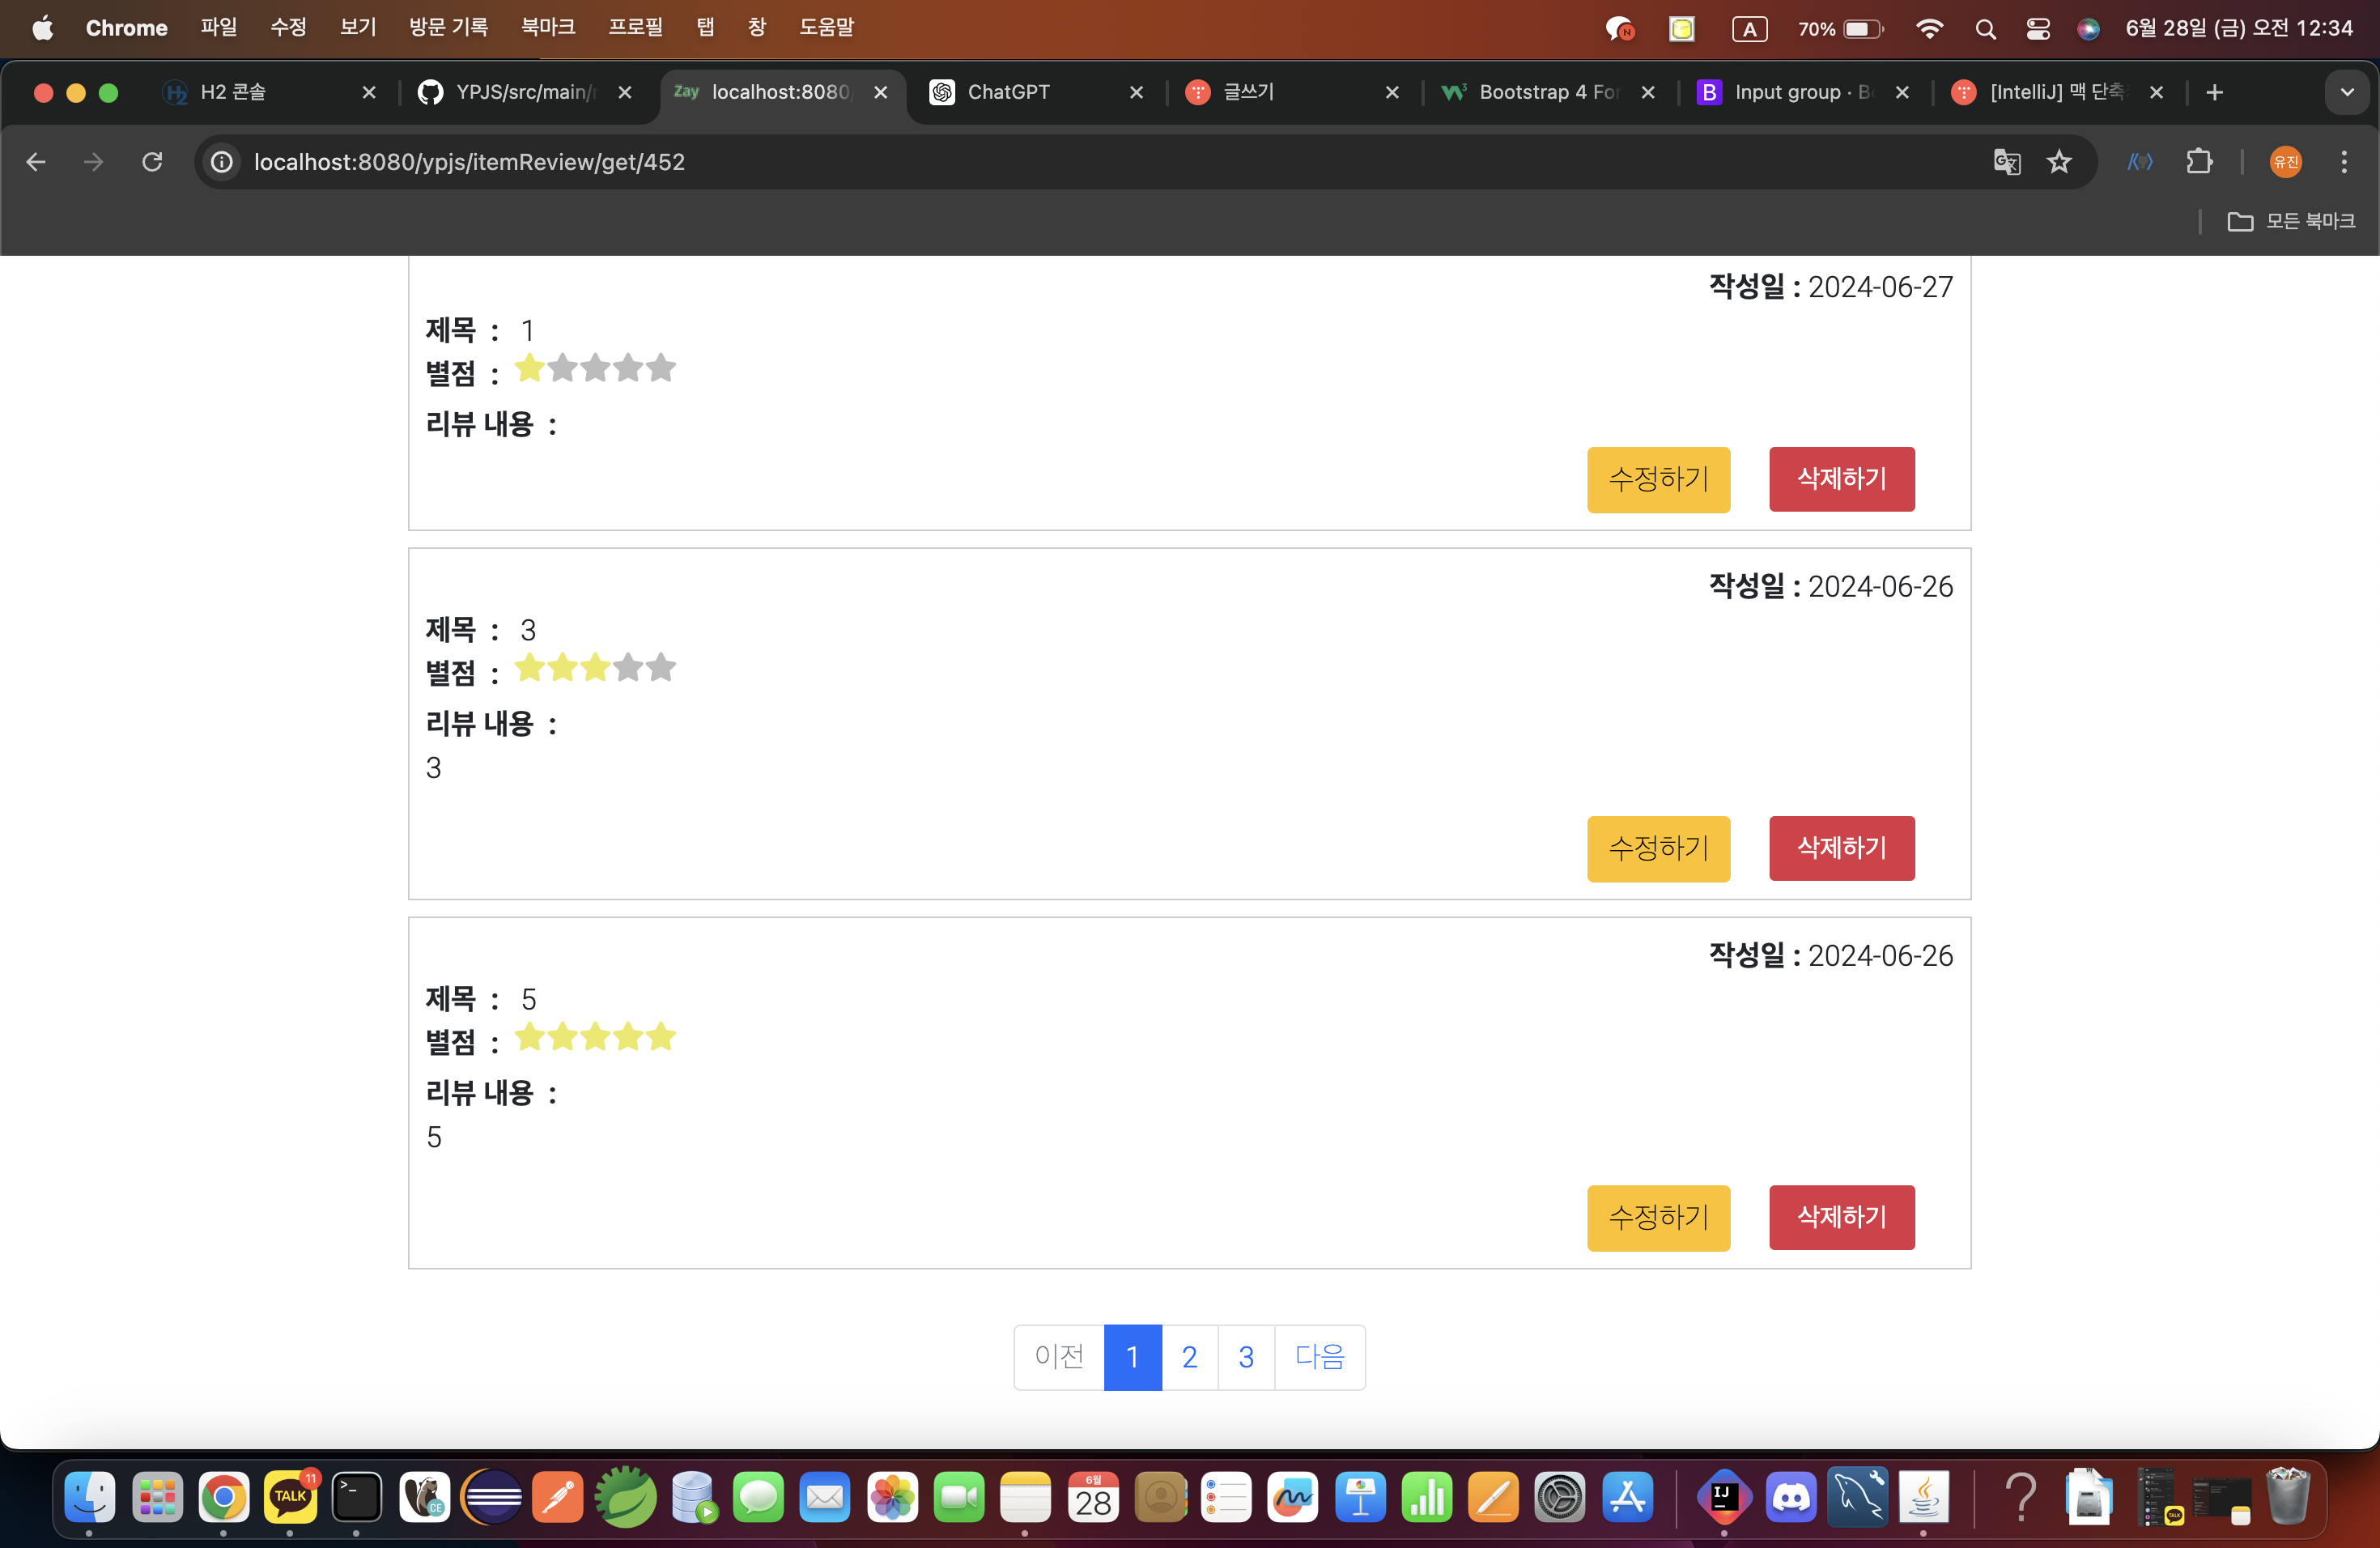
Task: Open Spotlight search in menu bar
Action: (x=1985, y=29)
